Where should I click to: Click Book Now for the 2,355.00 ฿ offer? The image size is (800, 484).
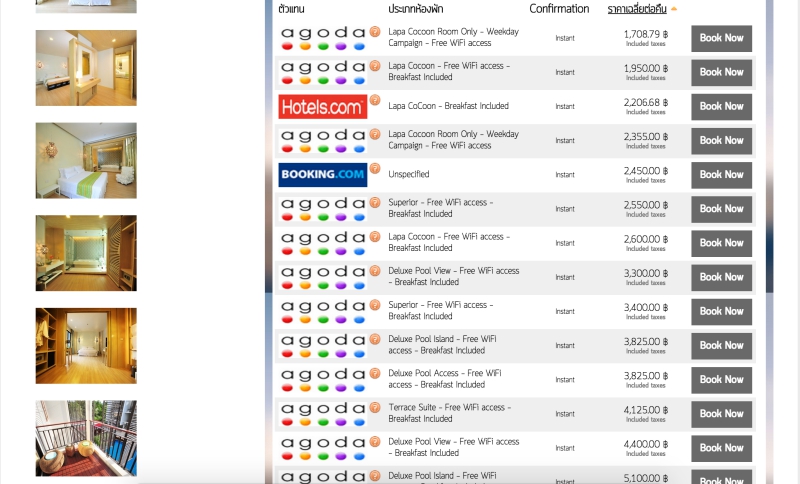[721, 141]
